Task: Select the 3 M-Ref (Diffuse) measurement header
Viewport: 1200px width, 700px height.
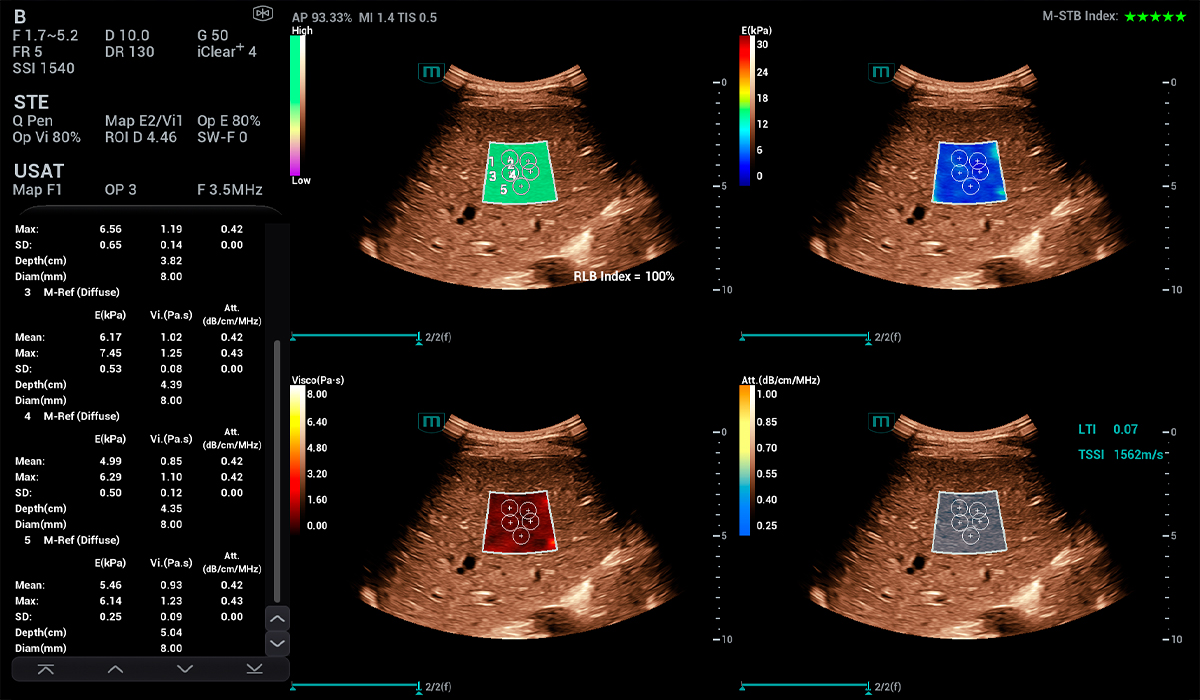Action: [71, 292]
